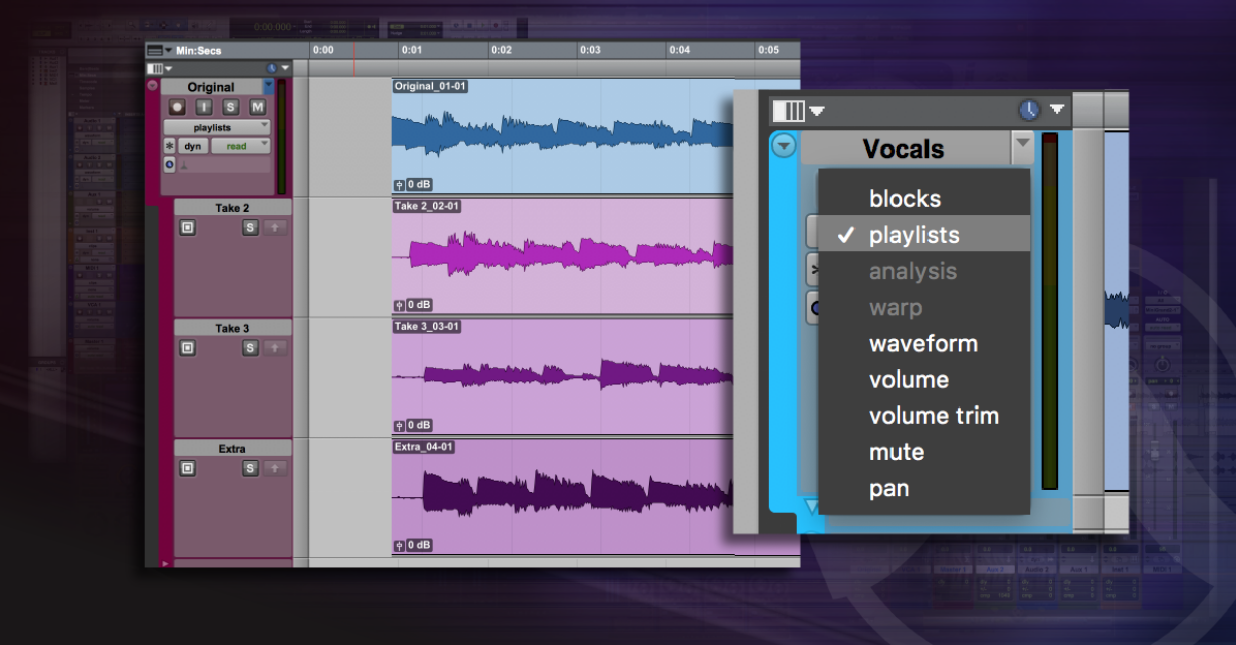Open the track list column view menu arrow
The width and height of the screenshot is (1236, 645).
[x=168, y=69]
